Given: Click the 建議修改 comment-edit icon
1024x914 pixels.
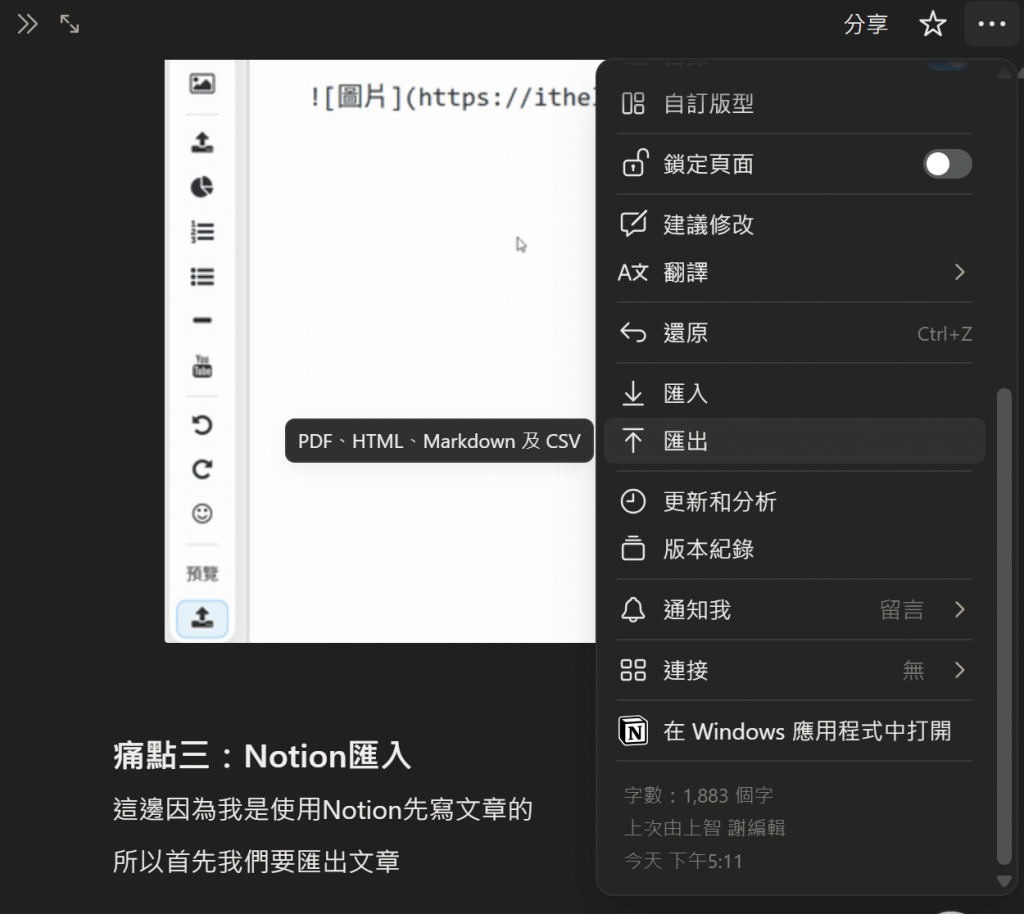Looking at the screenshot, I should click(x=633, y=224).
